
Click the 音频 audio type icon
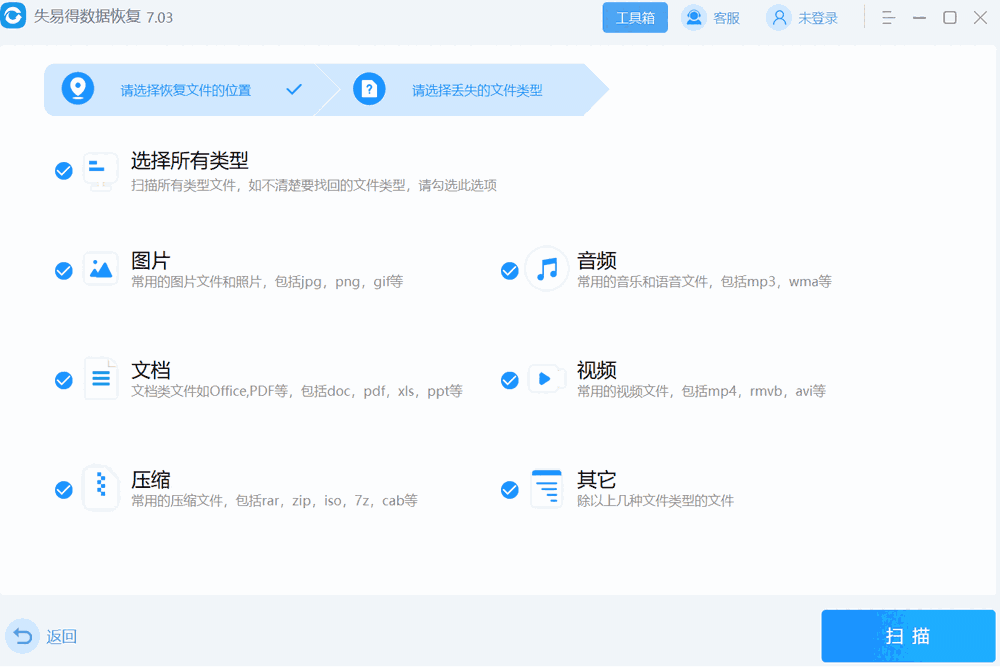[546, 269]
